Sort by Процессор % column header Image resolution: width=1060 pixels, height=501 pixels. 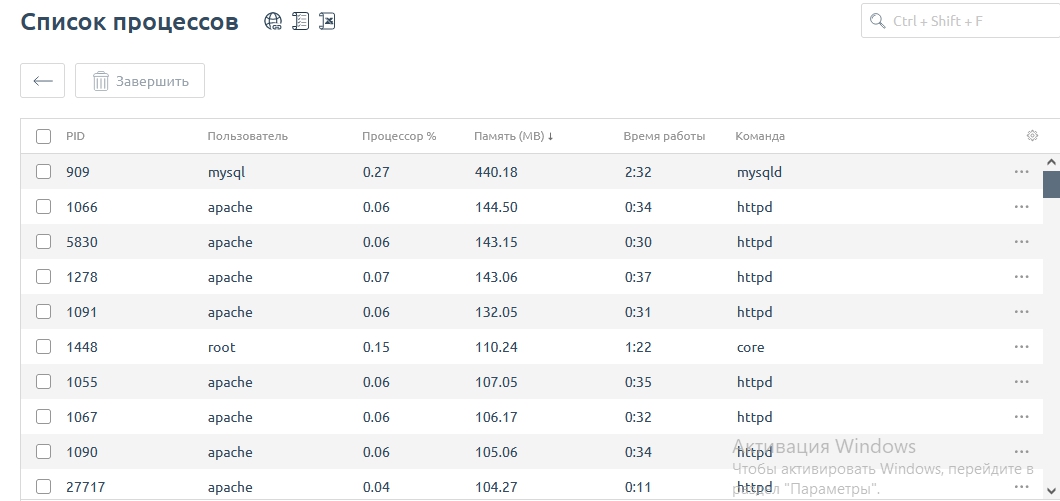coord(399,136)
